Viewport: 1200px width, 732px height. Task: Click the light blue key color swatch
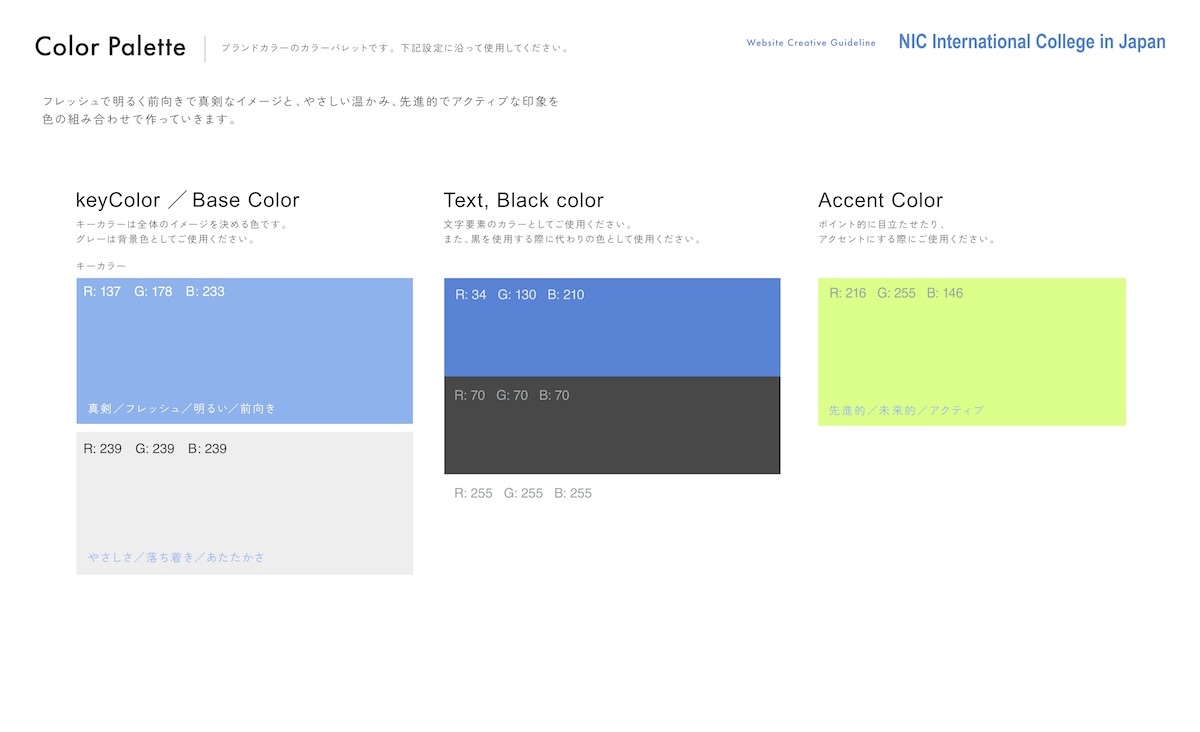pyautogui.click(x=244, y=350)
